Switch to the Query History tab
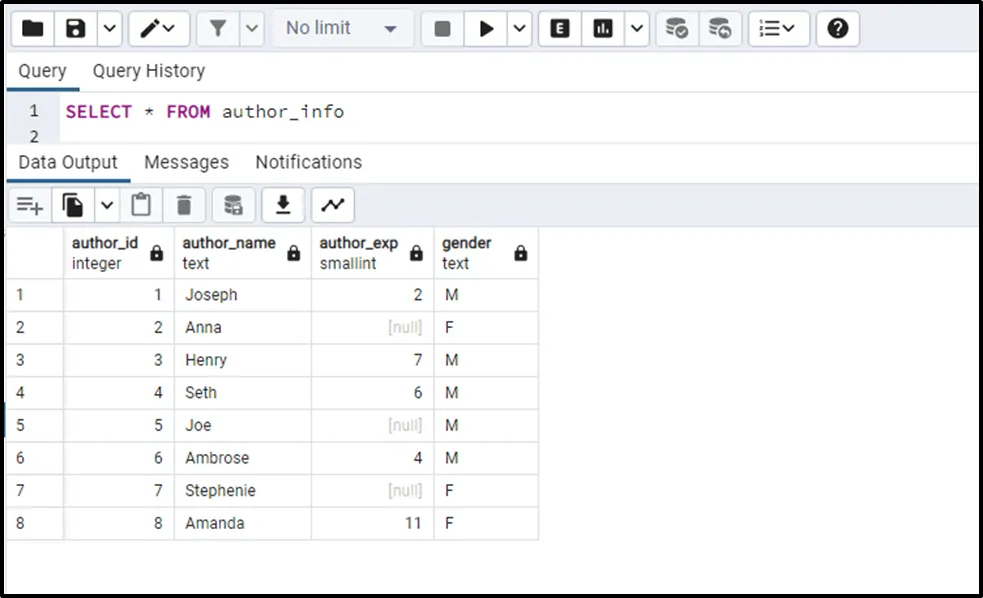Screen dimensions: 983x598 tap(148, 71)
